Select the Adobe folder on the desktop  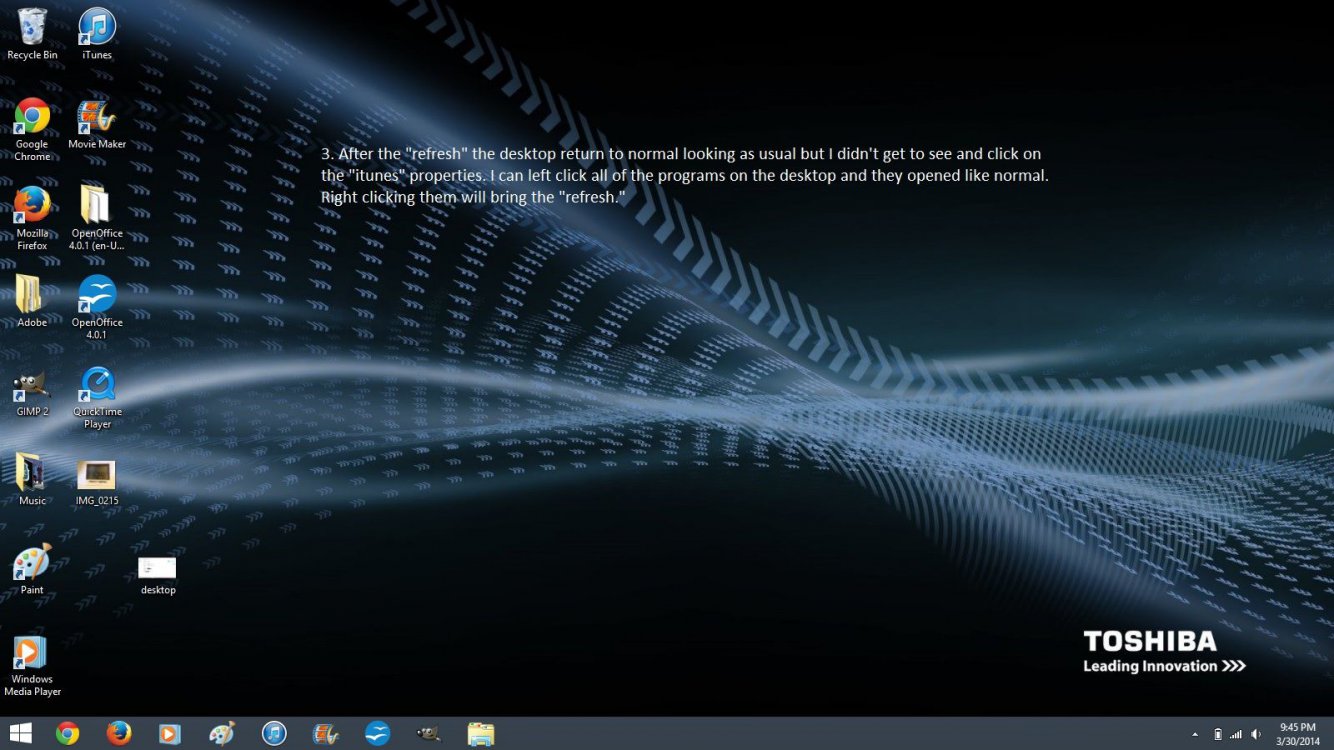tap(32, 296)
